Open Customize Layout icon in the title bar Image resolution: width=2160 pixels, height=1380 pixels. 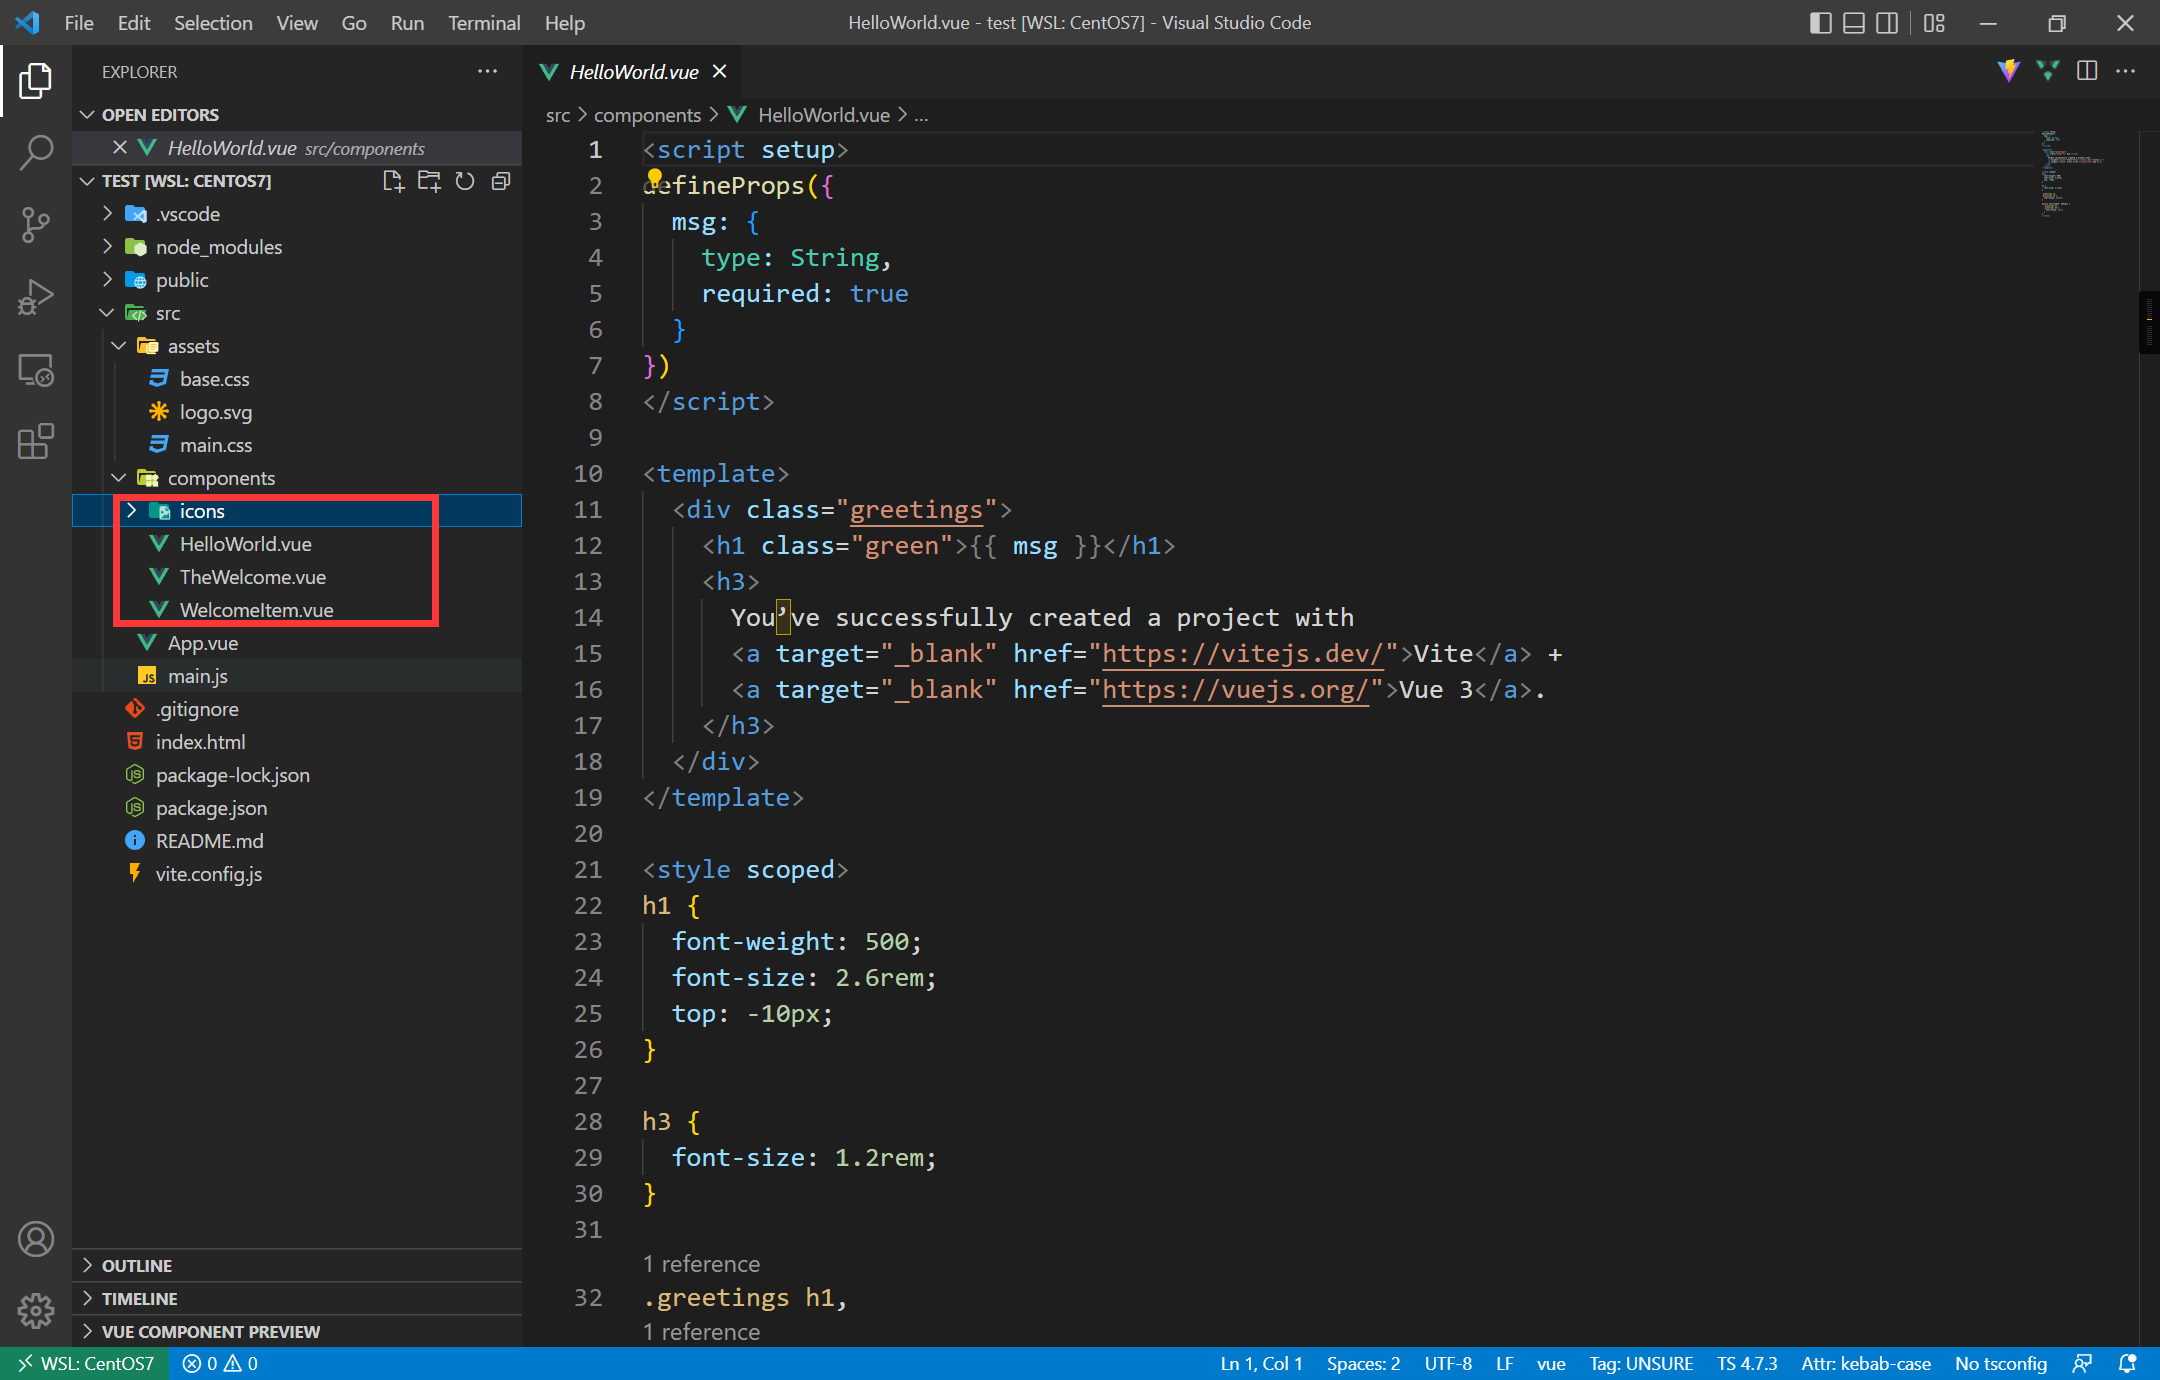coord(1934,23)
